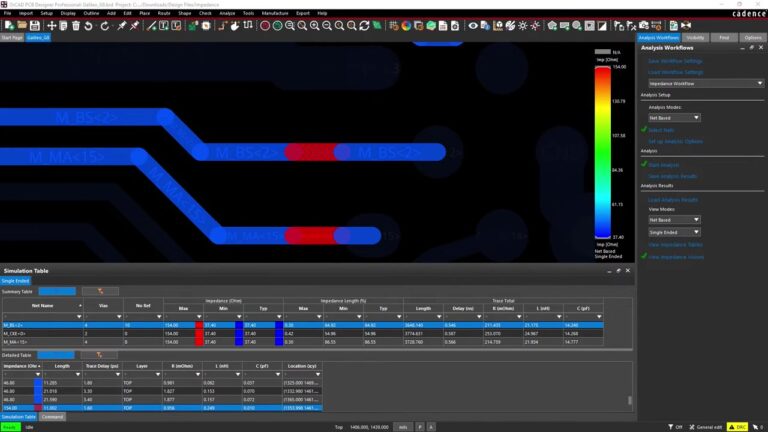Toggle the A button in status bar
This screenshot has width=768, height=432.
[x=431, y=427]
